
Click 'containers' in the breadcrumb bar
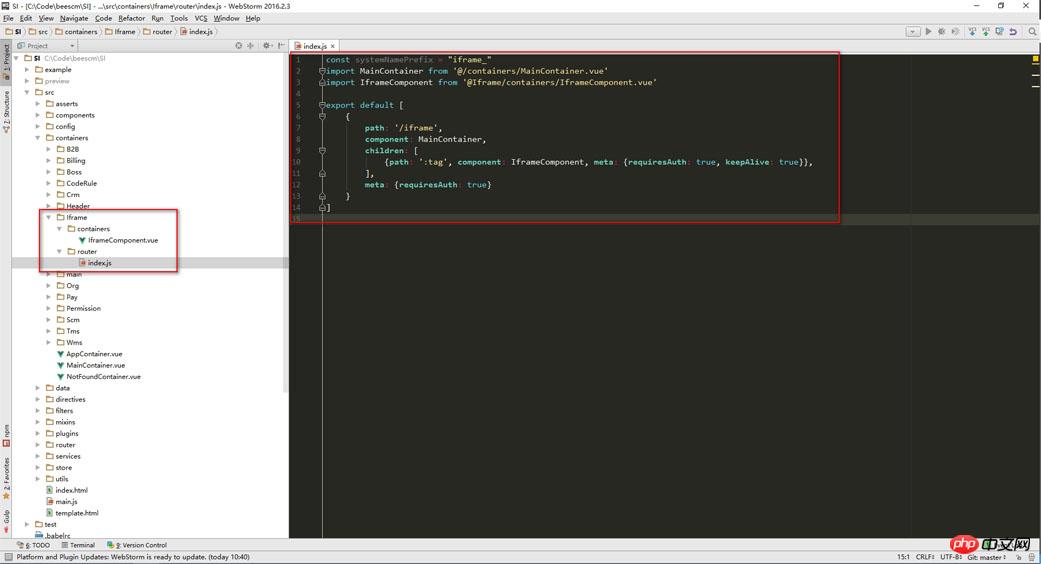coord(81,32)
